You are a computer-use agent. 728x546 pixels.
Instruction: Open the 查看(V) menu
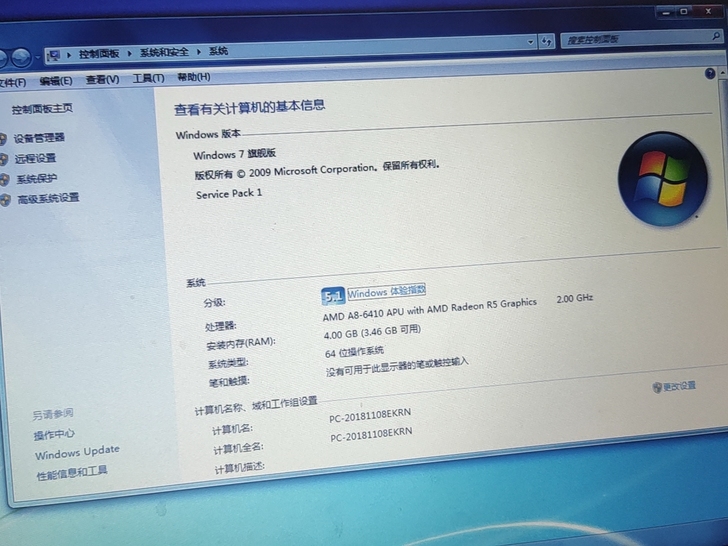point(102,80)
